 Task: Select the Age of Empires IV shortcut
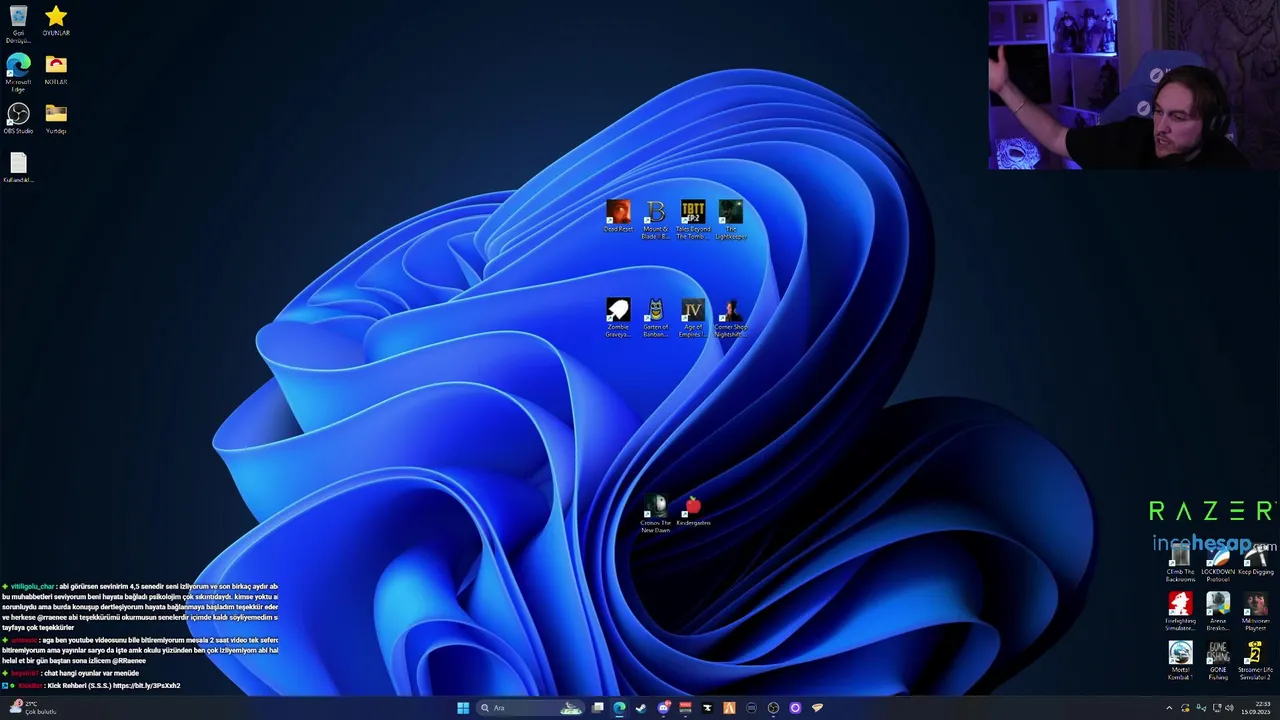(x=692, y=317)
